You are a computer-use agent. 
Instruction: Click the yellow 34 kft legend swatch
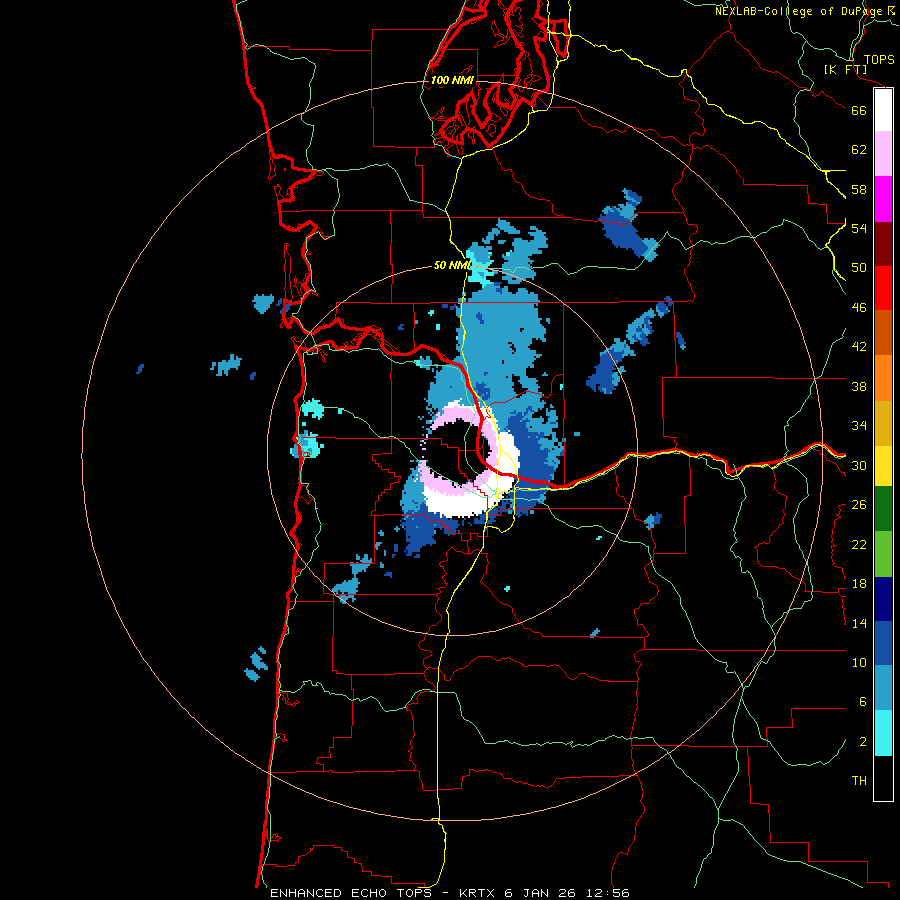883,465
